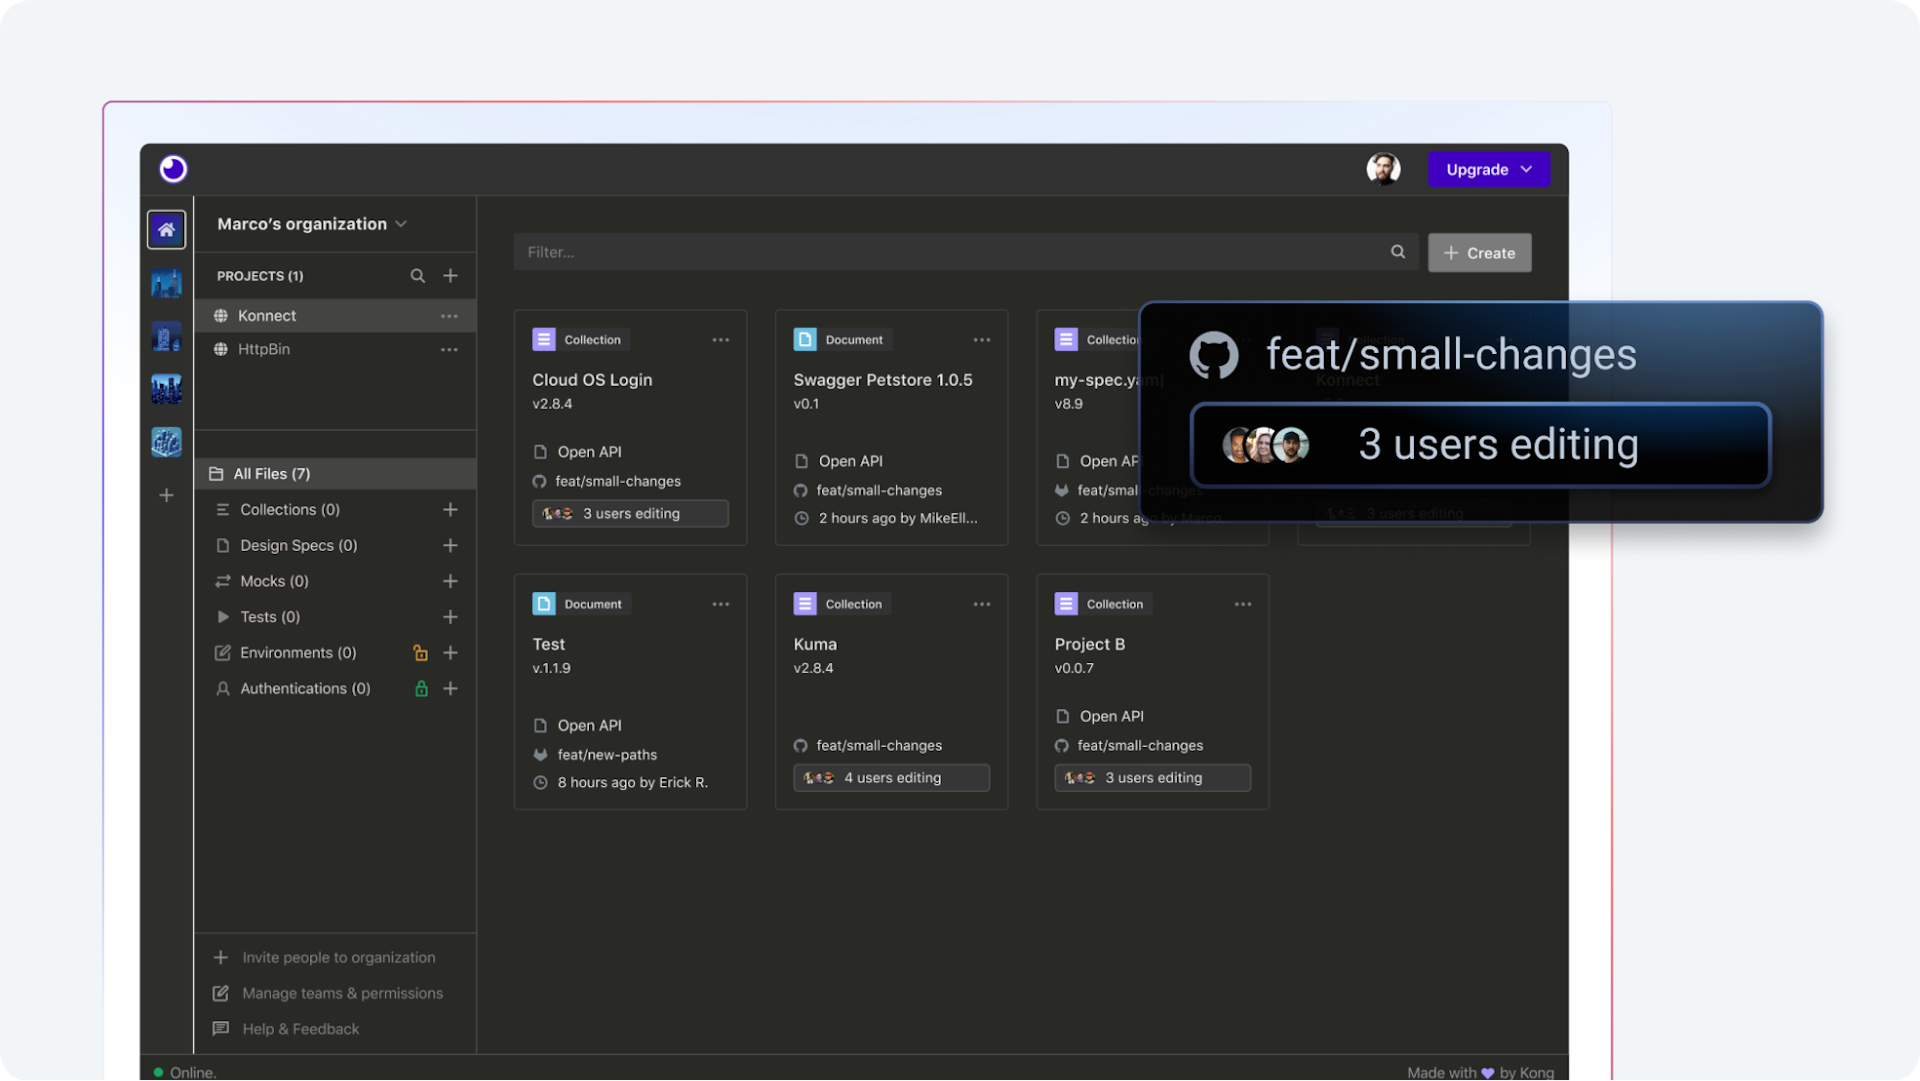Click the search projects magnifier icon
Image resolution: width=1920 pixels, height=1081 pixels.
pos(417,276)
